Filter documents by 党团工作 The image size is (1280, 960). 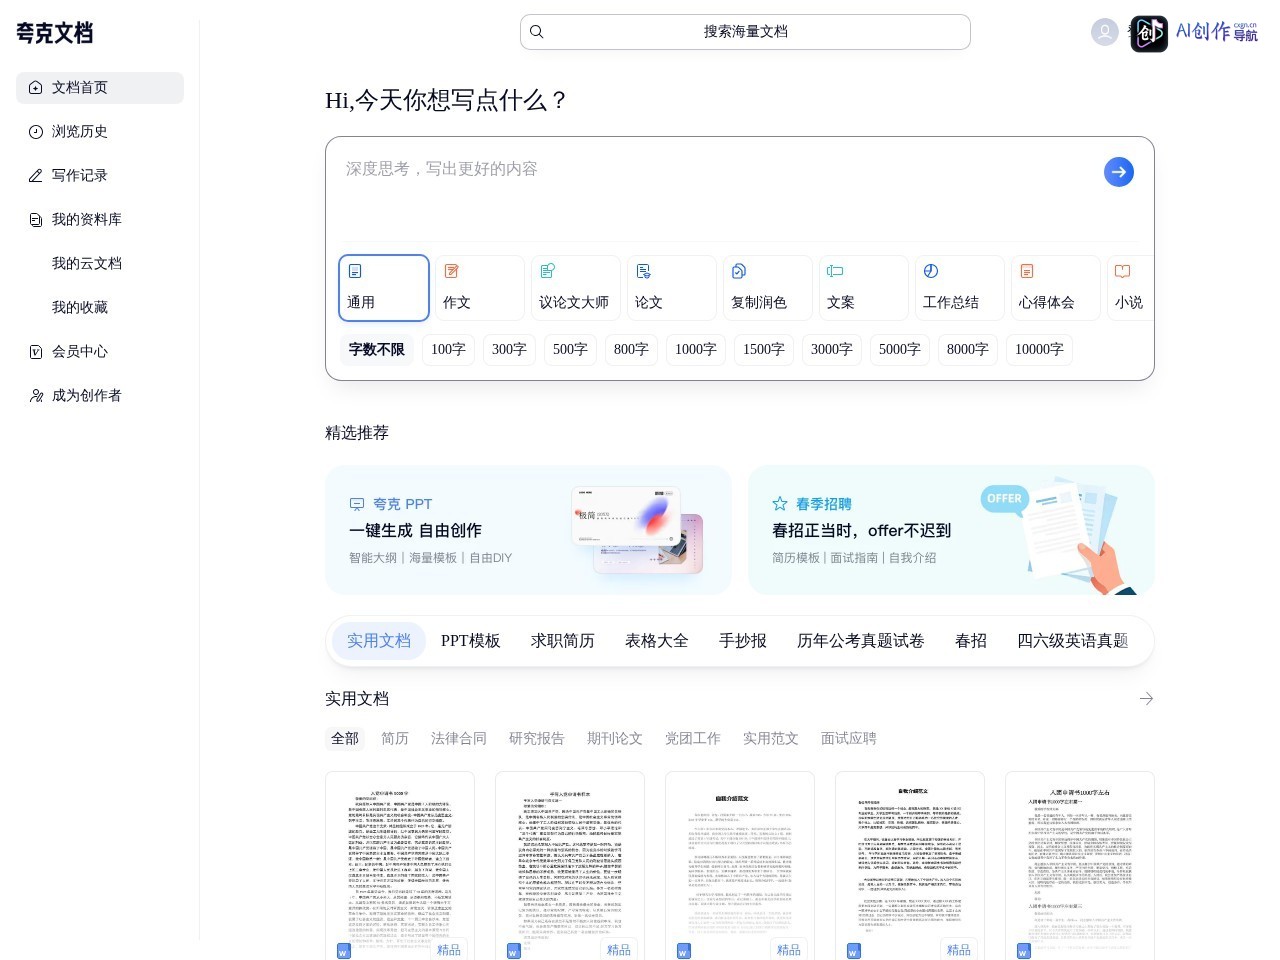693,739
